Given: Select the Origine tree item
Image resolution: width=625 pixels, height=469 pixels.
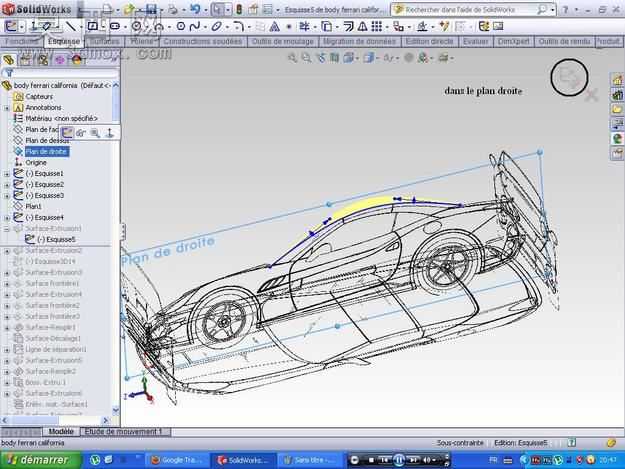Looking at the screenshot, I should point(36,163).
